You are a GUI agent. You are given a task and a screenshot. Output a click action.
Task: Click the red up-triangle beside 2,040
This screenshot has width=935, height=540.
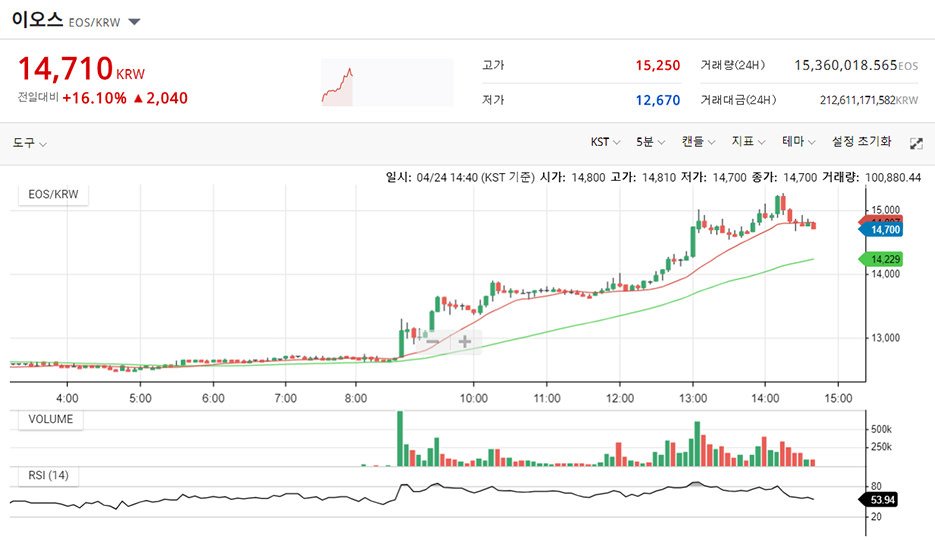138,98
